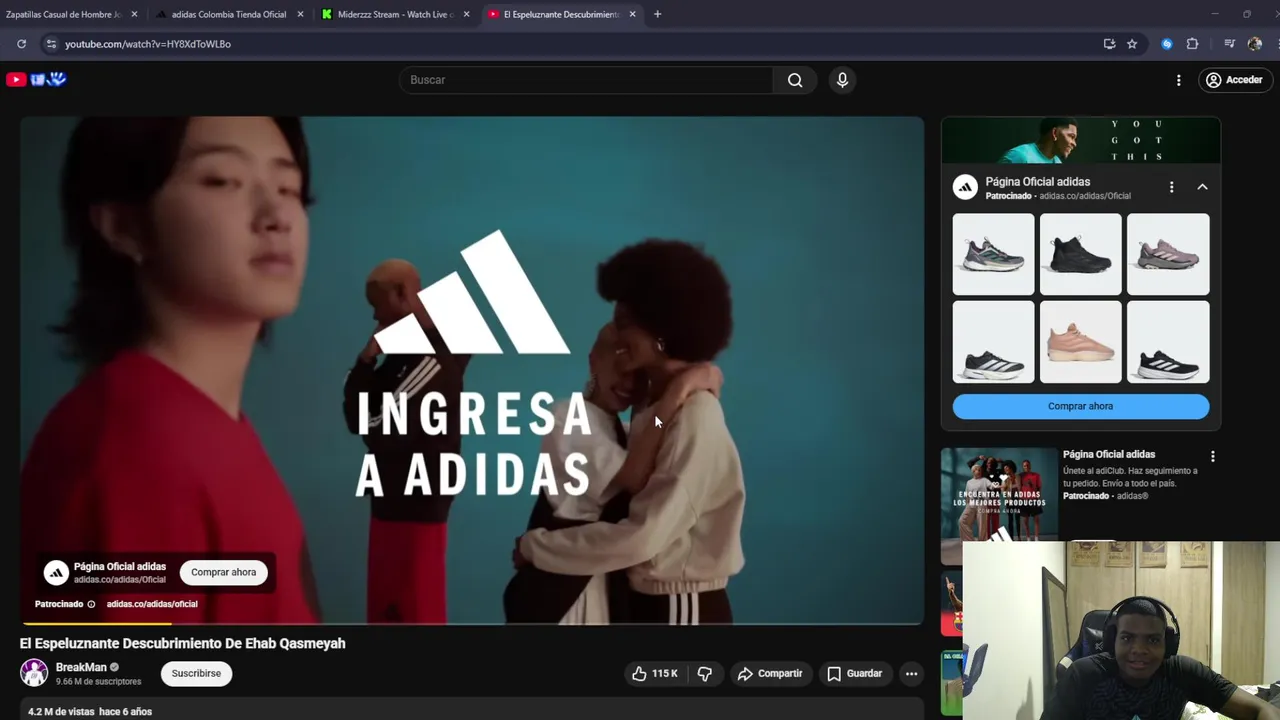
Task: Close the adidas Colombia Tienda Oficial tab
Action: pyautogui.click(x=300, y=15)
